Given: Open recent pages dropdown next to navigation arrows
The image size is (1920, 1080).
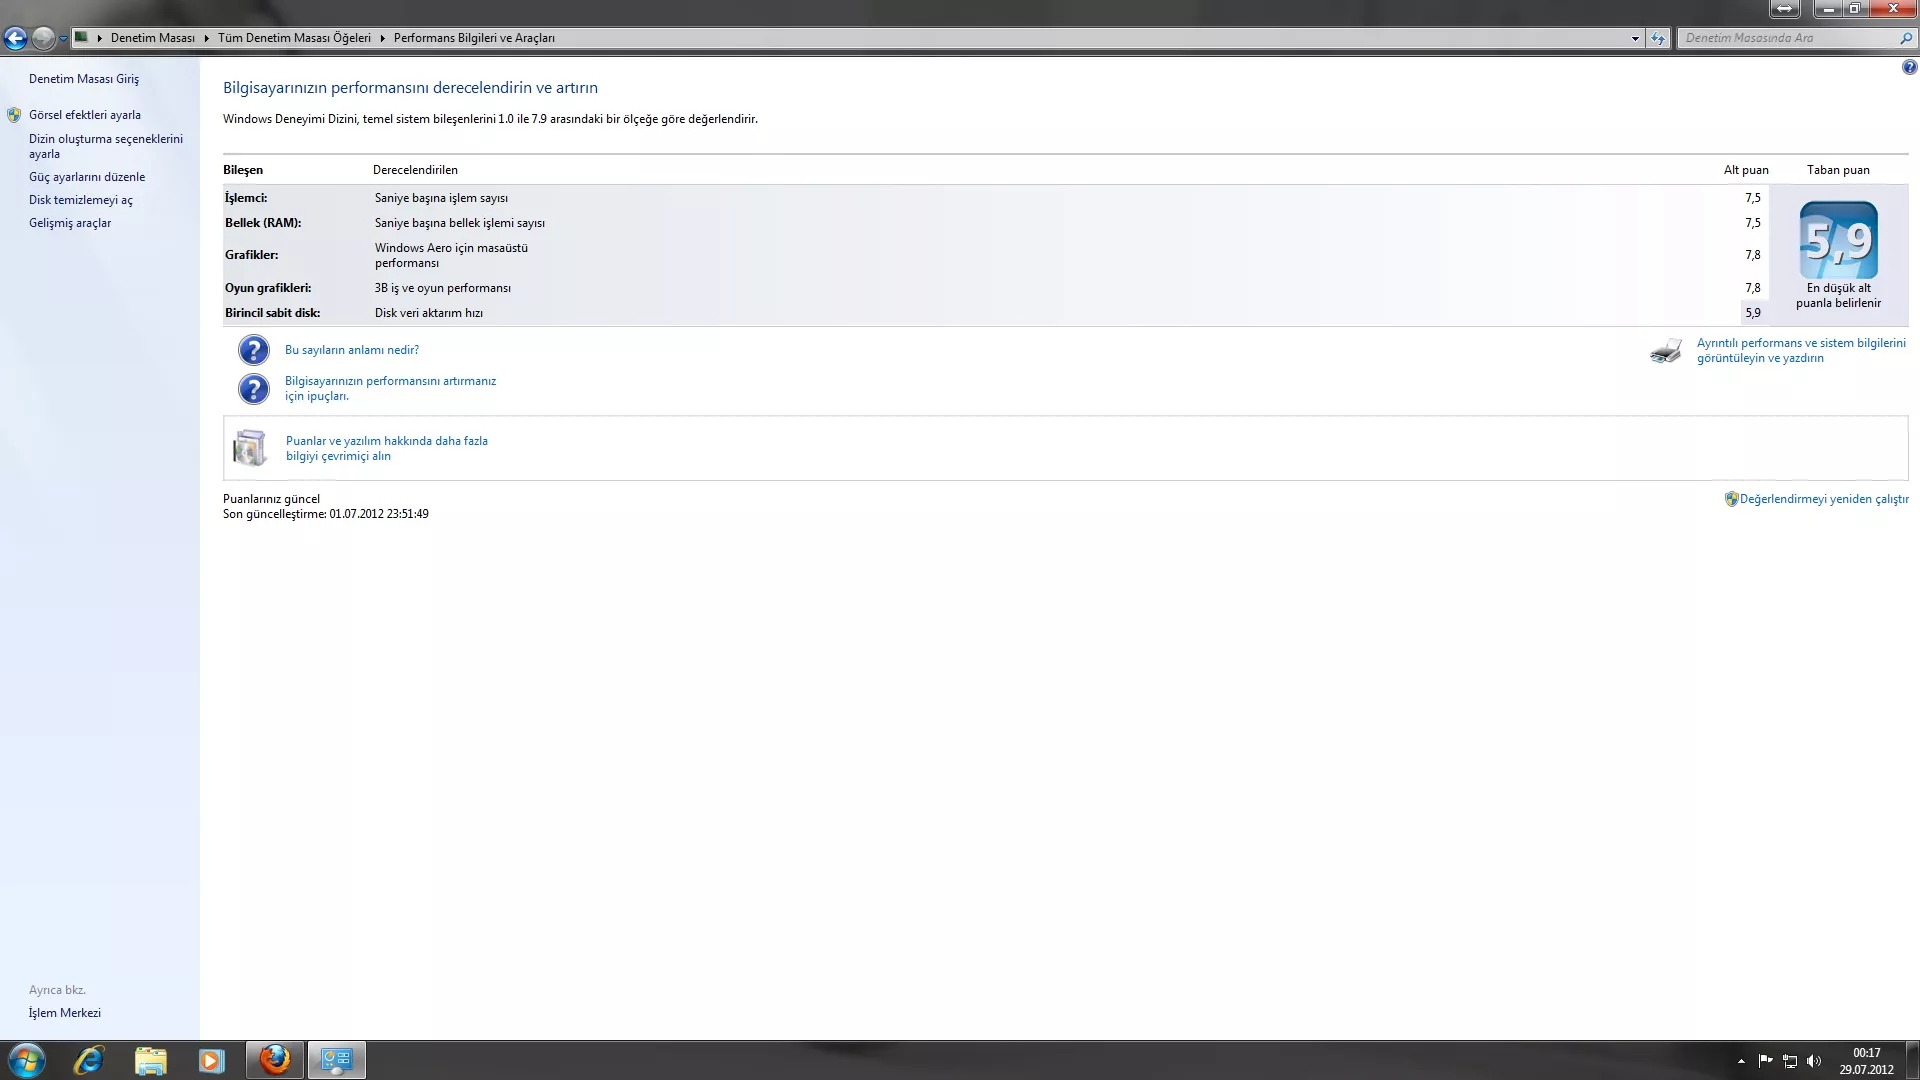Looking at the screenshot, I should click(63, 39).
